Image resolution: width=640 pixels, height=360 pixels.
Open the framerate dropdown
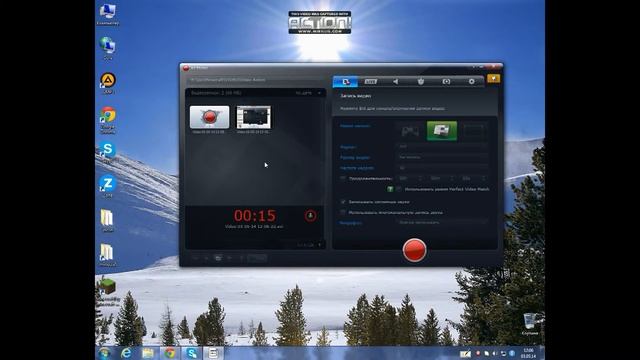(442, 167)
